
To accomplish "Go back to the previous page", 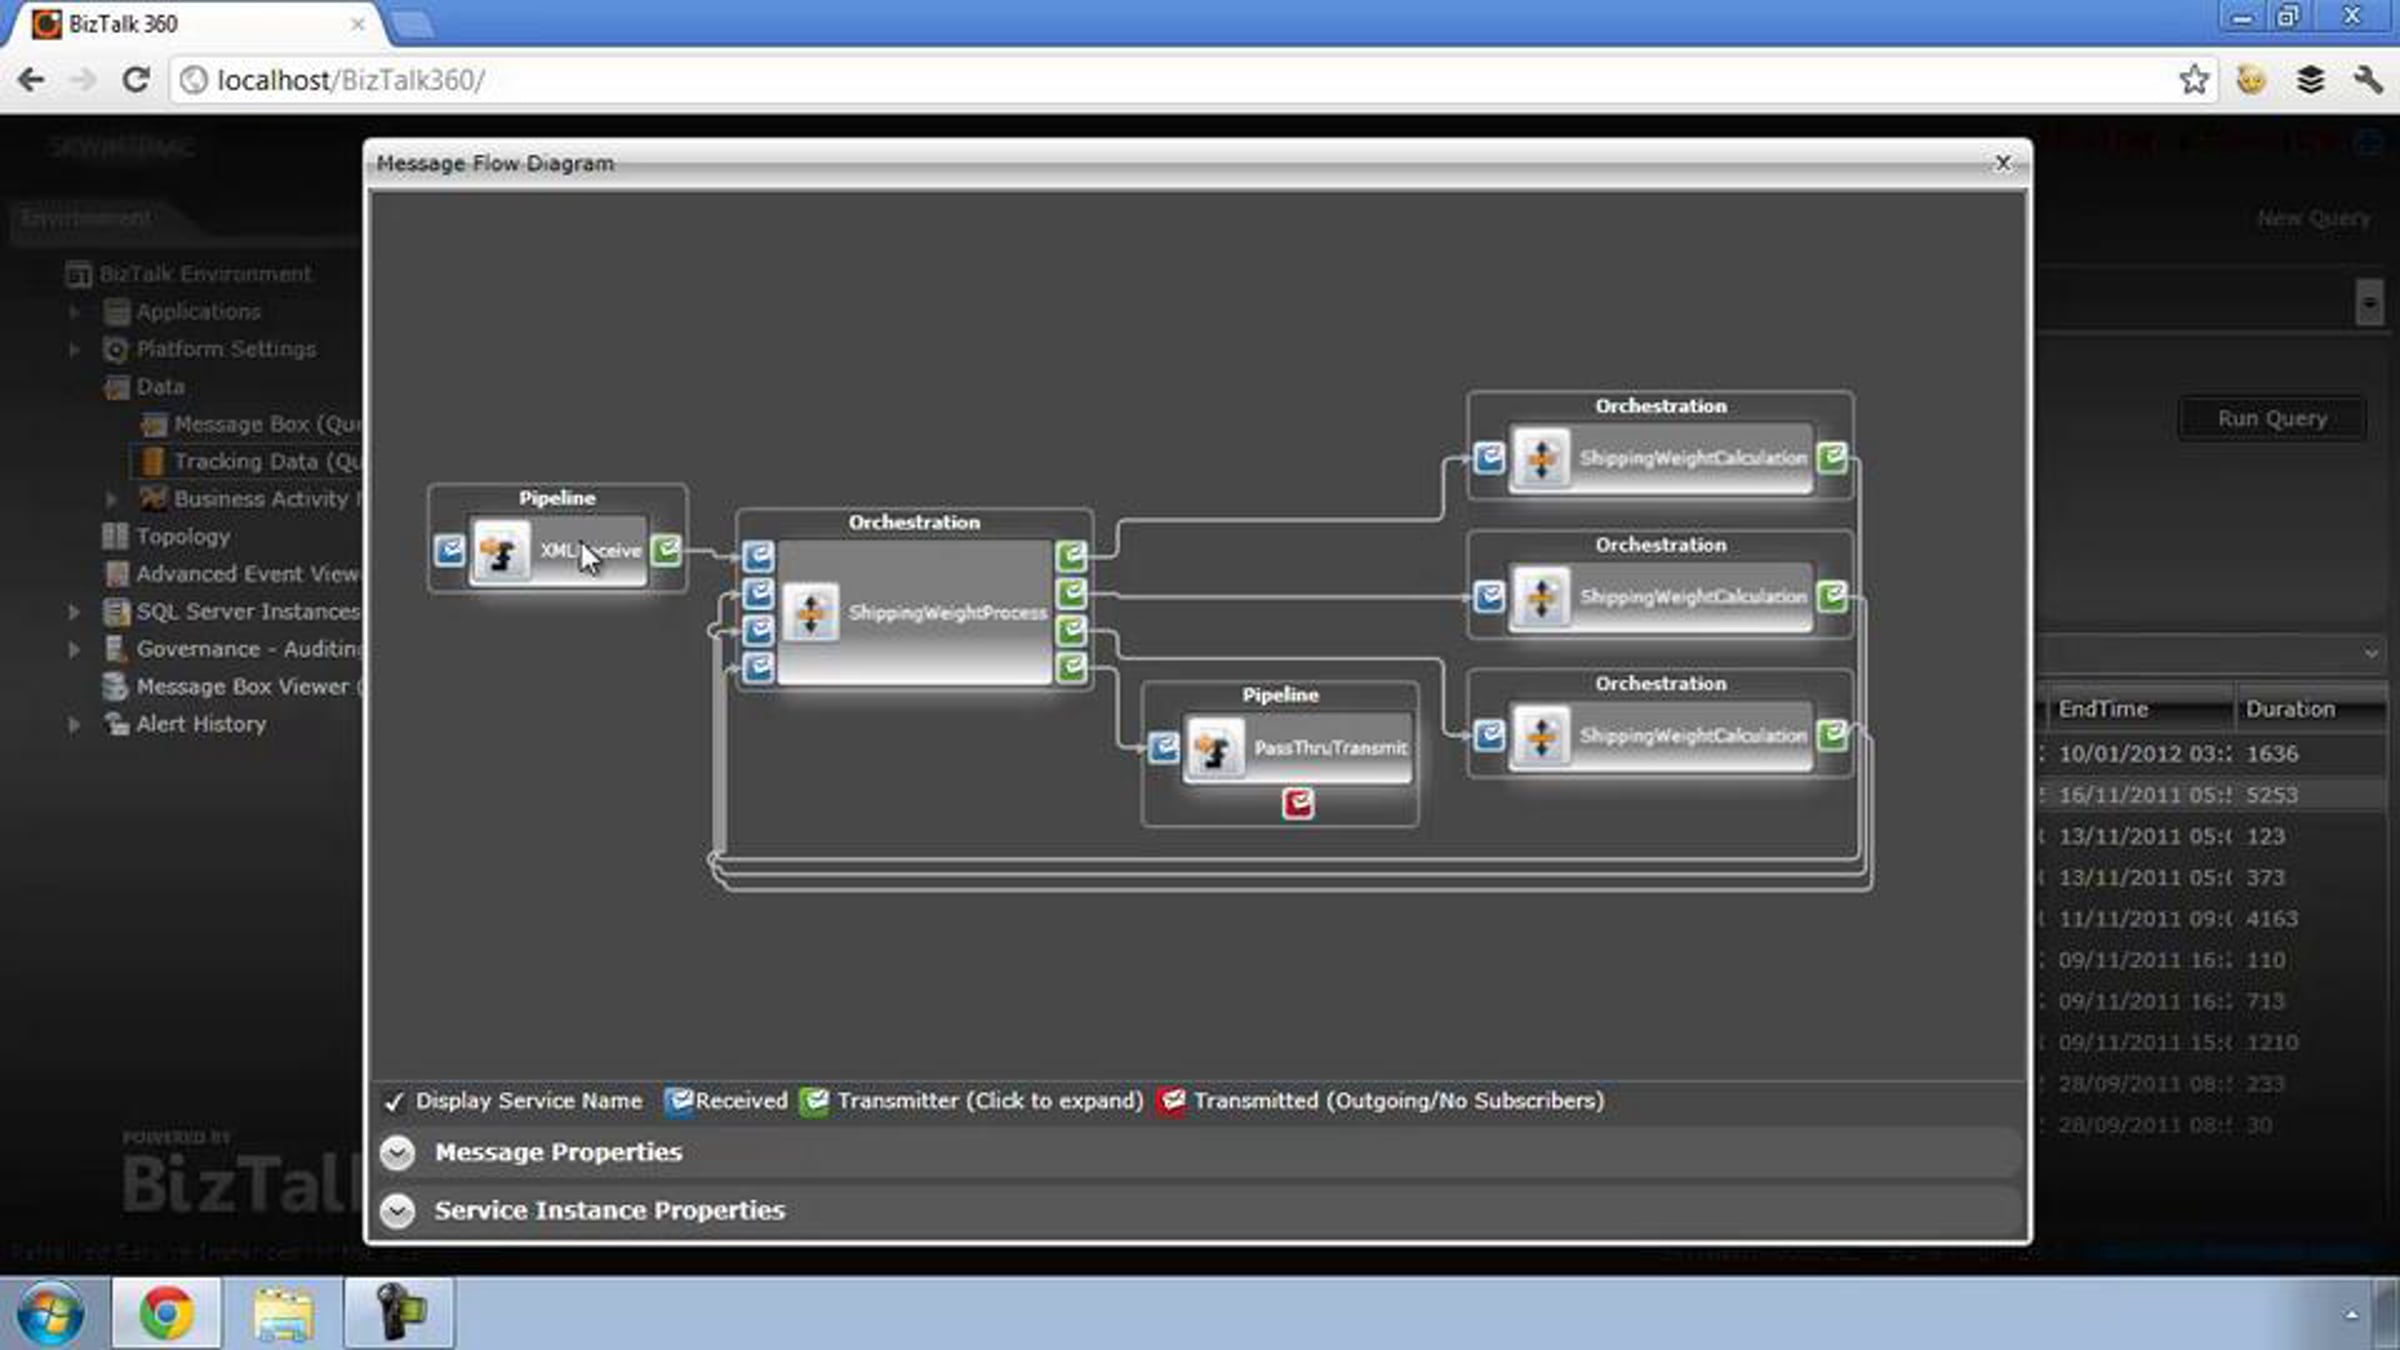I will 31,80.
